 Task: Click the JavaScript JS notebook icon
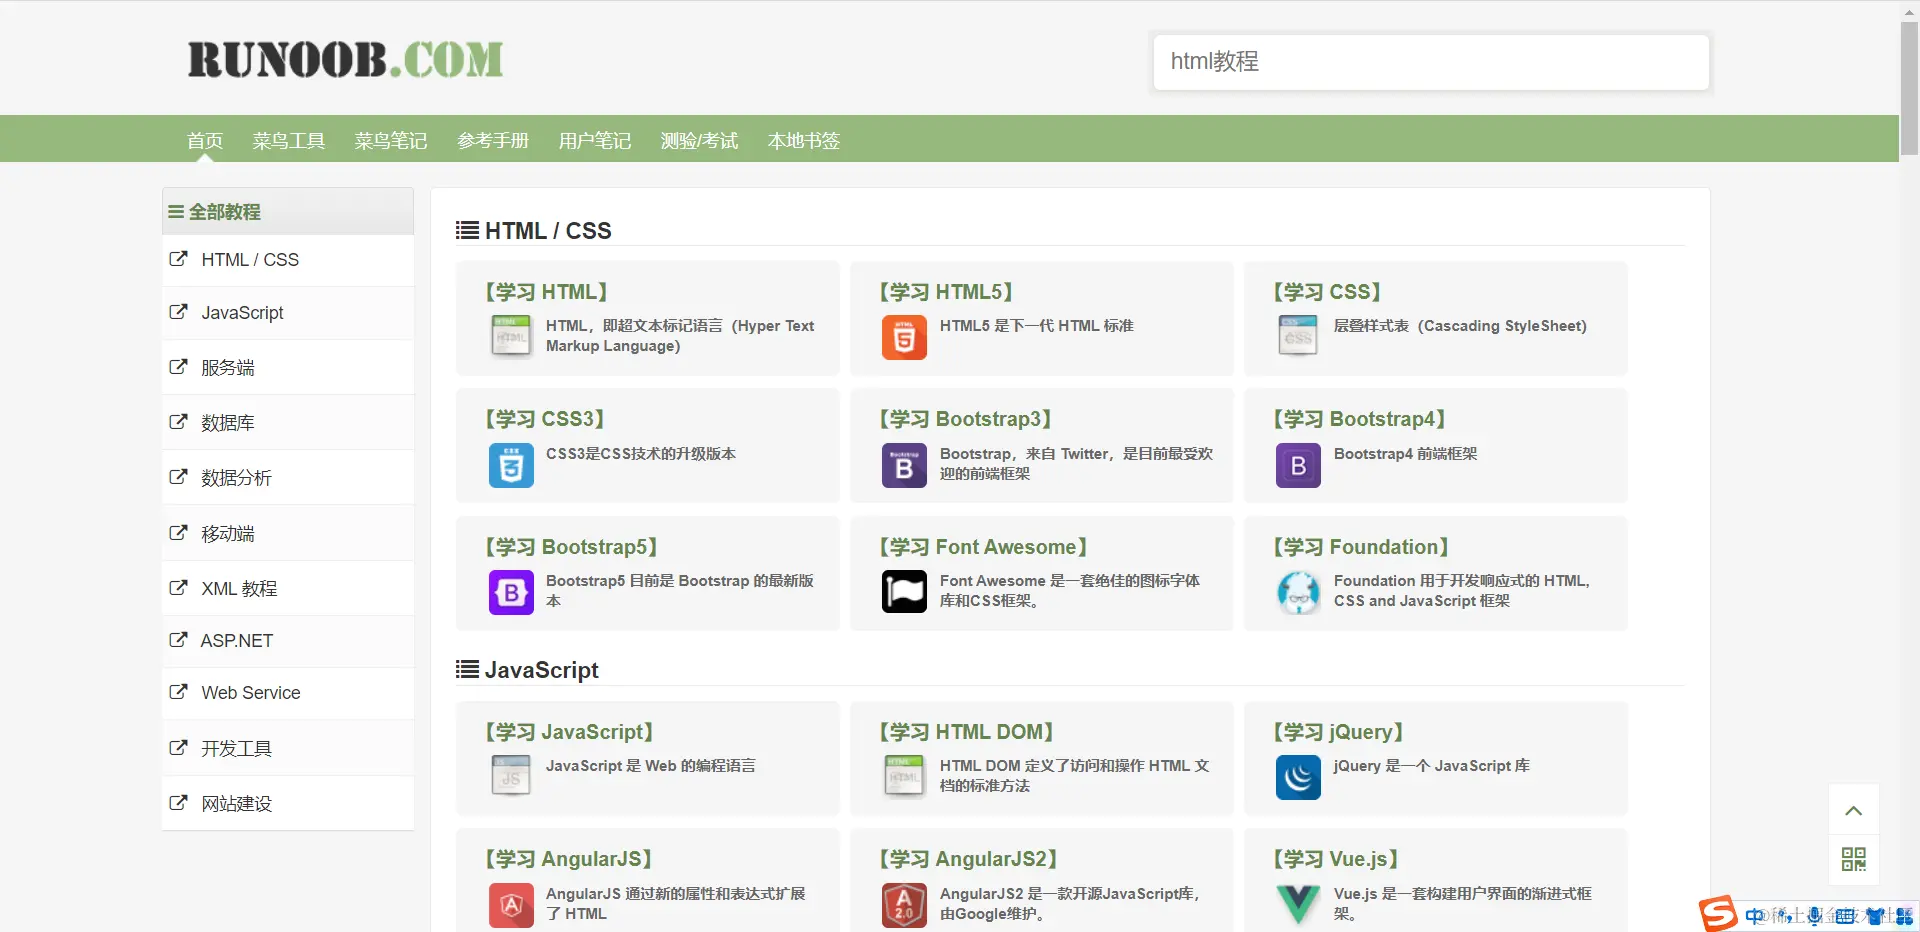(511, 777)
